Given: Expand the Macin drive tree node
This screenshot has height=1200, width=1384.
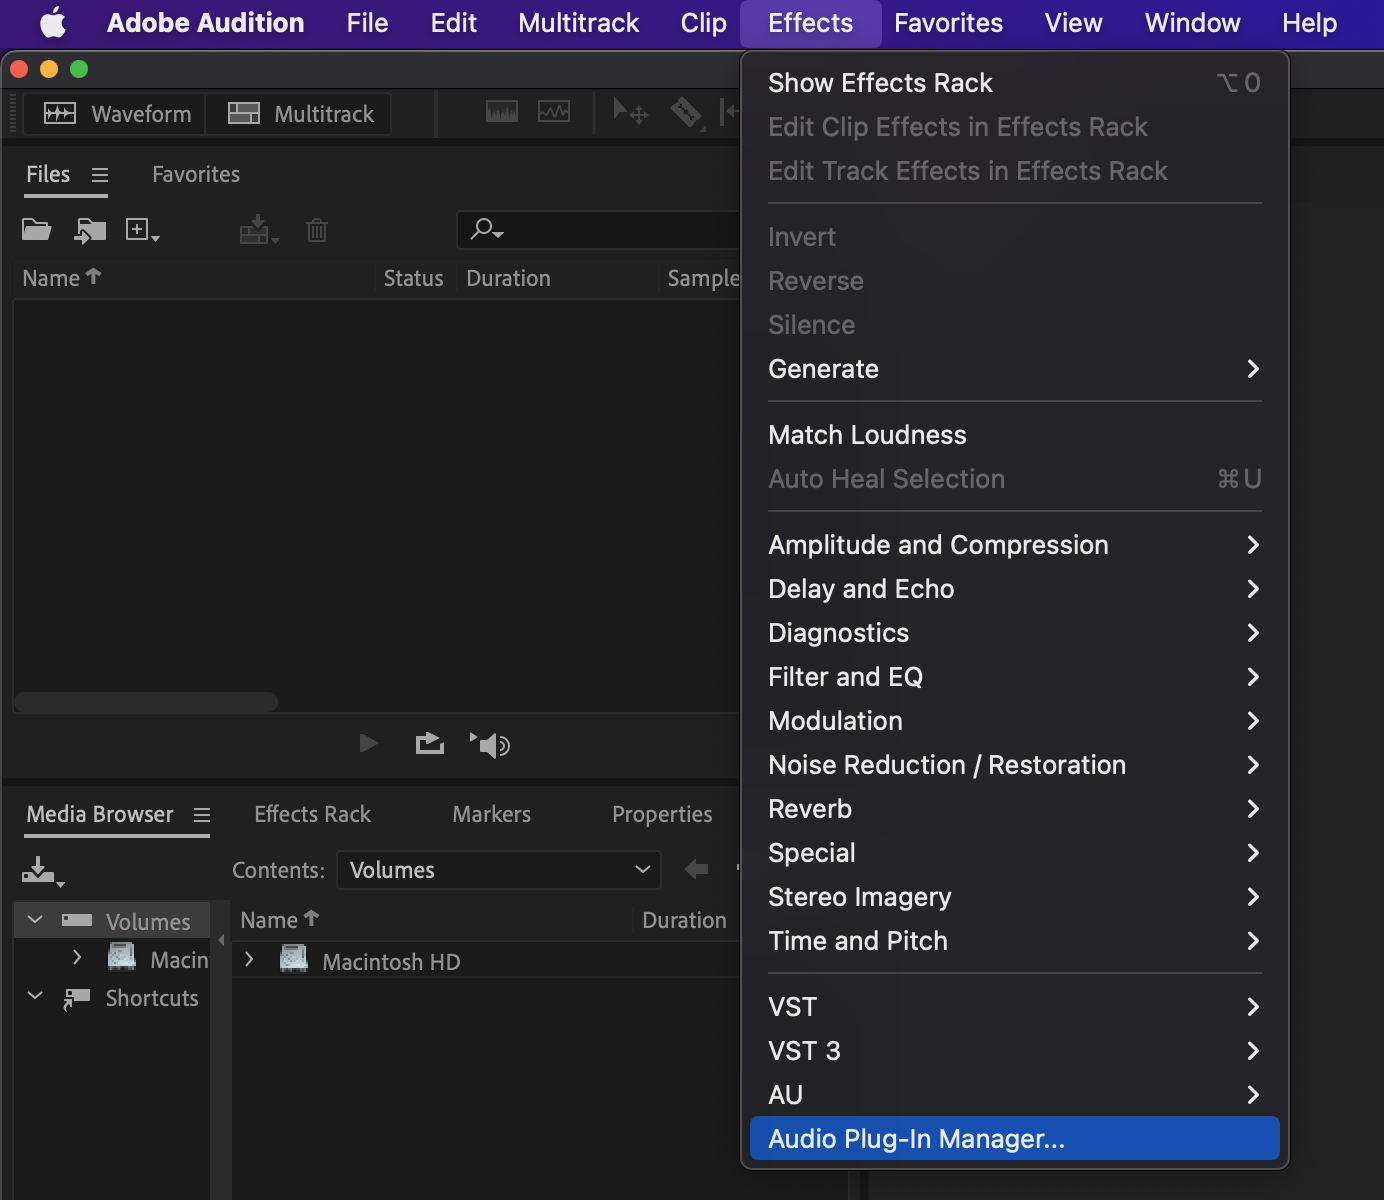Looking at the screenshot, I should pyautogui.click(x=77, y=958).
